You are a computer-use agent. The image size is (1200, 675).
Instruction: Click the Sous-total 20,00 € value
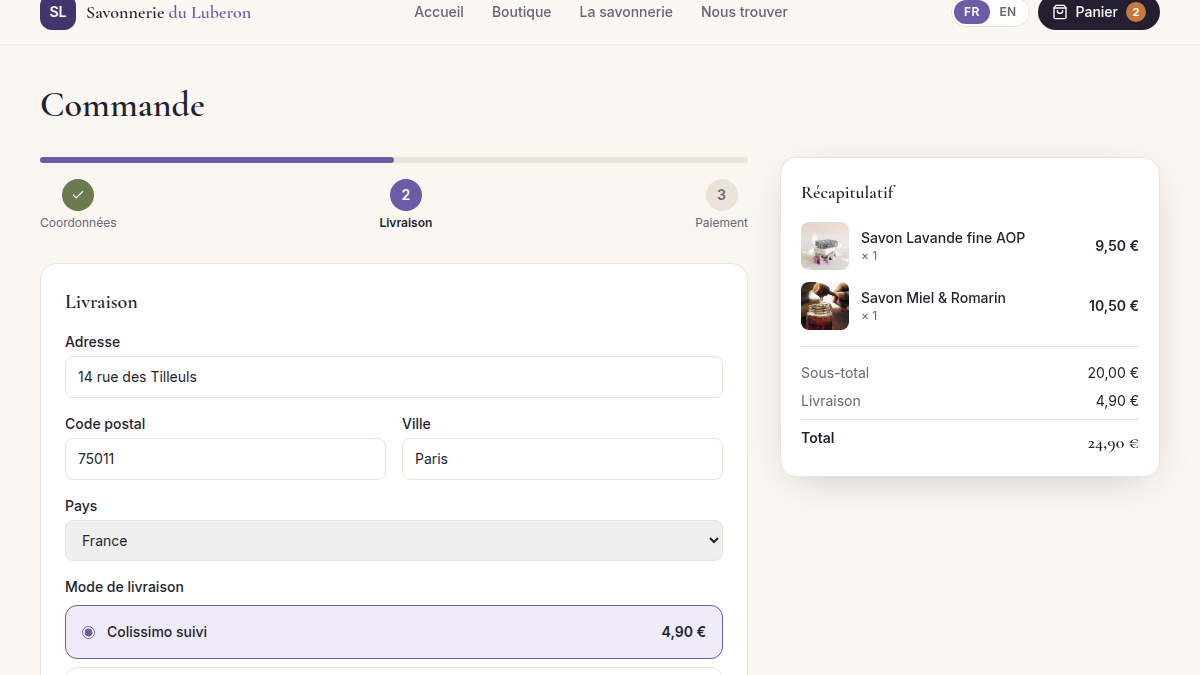1113,373
